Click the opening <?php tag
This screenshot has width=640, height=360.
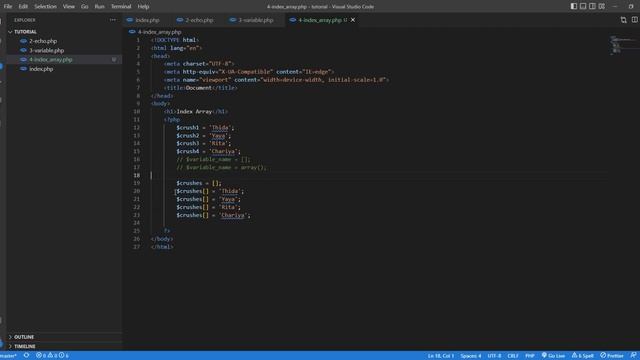tap(172, 120)
